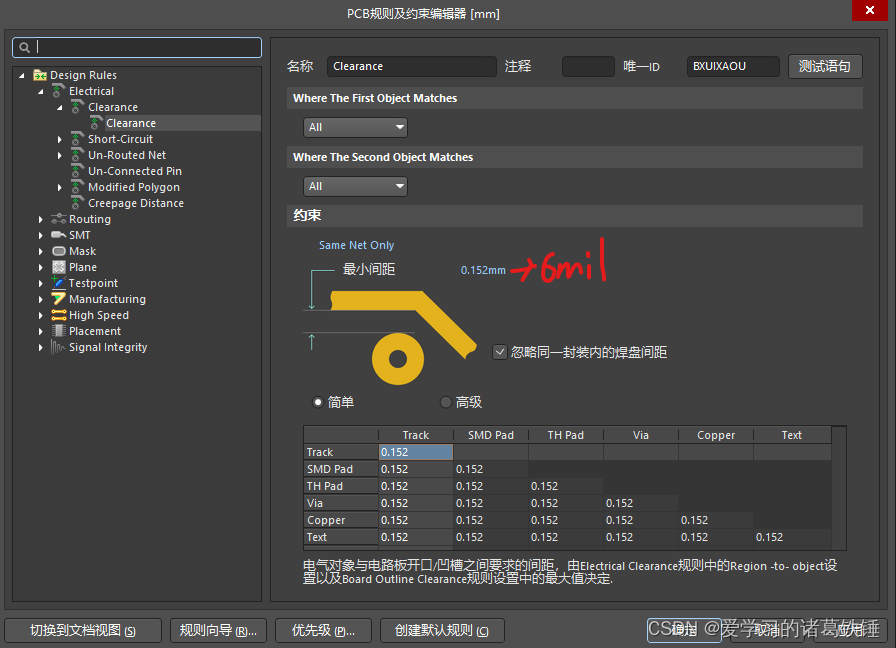Select the 高级 radio button
Viewport: 896px width, 648px height.
pos(446,402)
